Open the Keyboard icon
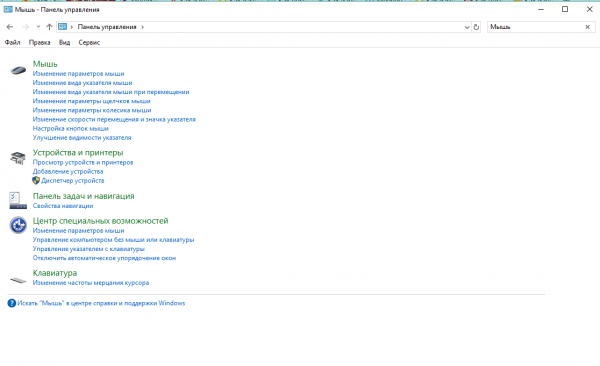The width and height of the screenshot is (600, 366). click(18, 281)
